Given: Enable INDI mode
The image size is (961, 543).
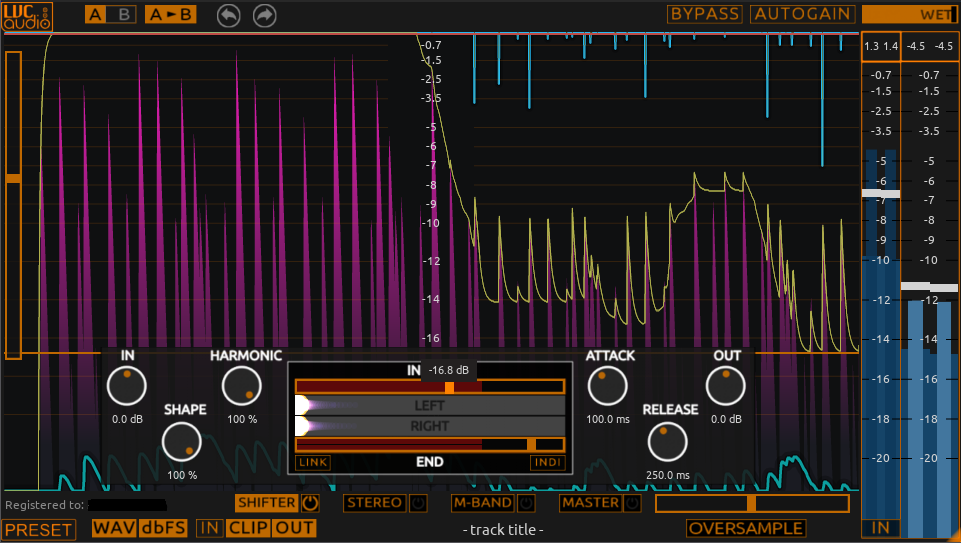Looking at the screenshot, I should [x=547, y=463].
